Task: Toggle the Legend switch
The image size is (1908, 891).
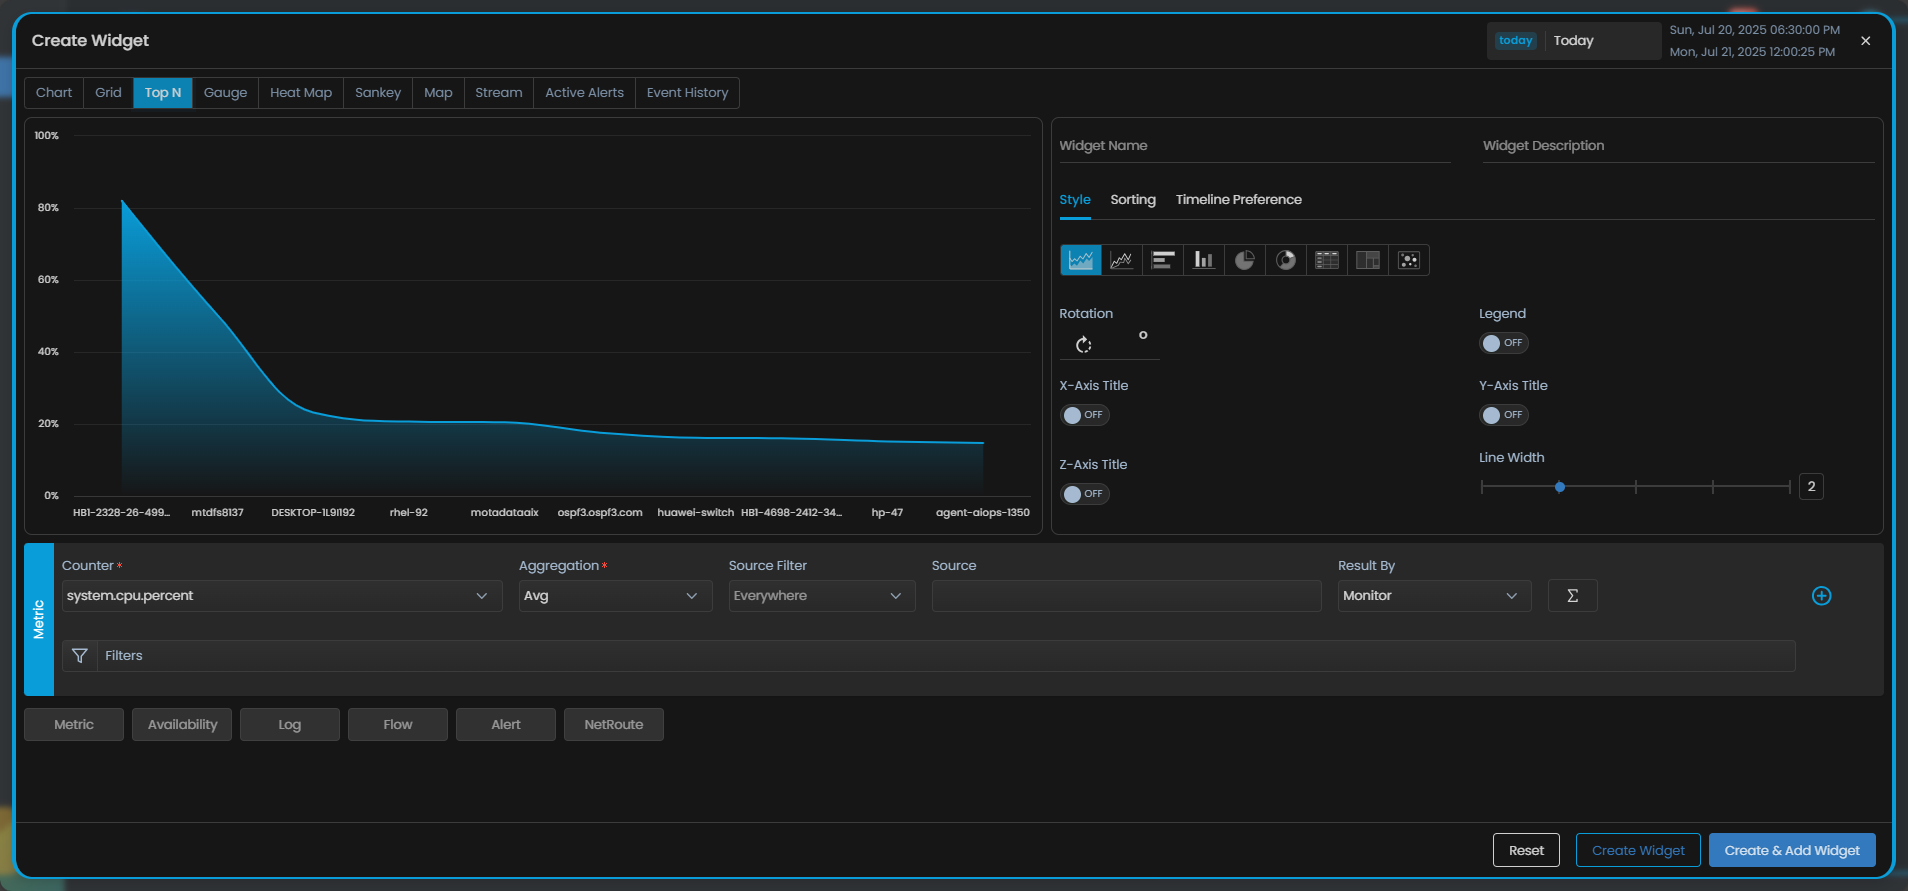Action: tap(1504, 343)
